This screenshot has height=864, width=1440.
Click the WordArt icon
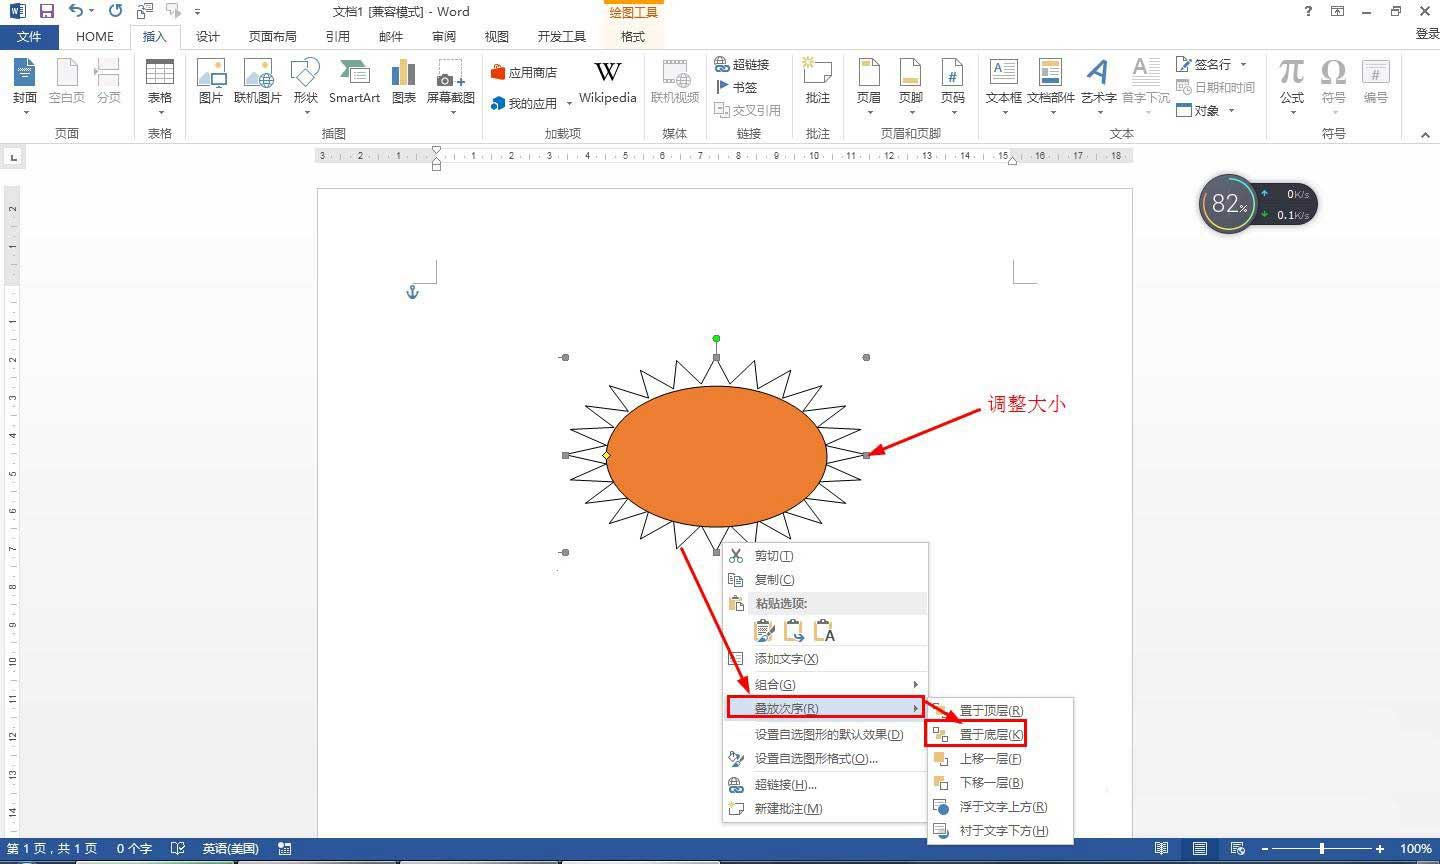point(1098,81)
